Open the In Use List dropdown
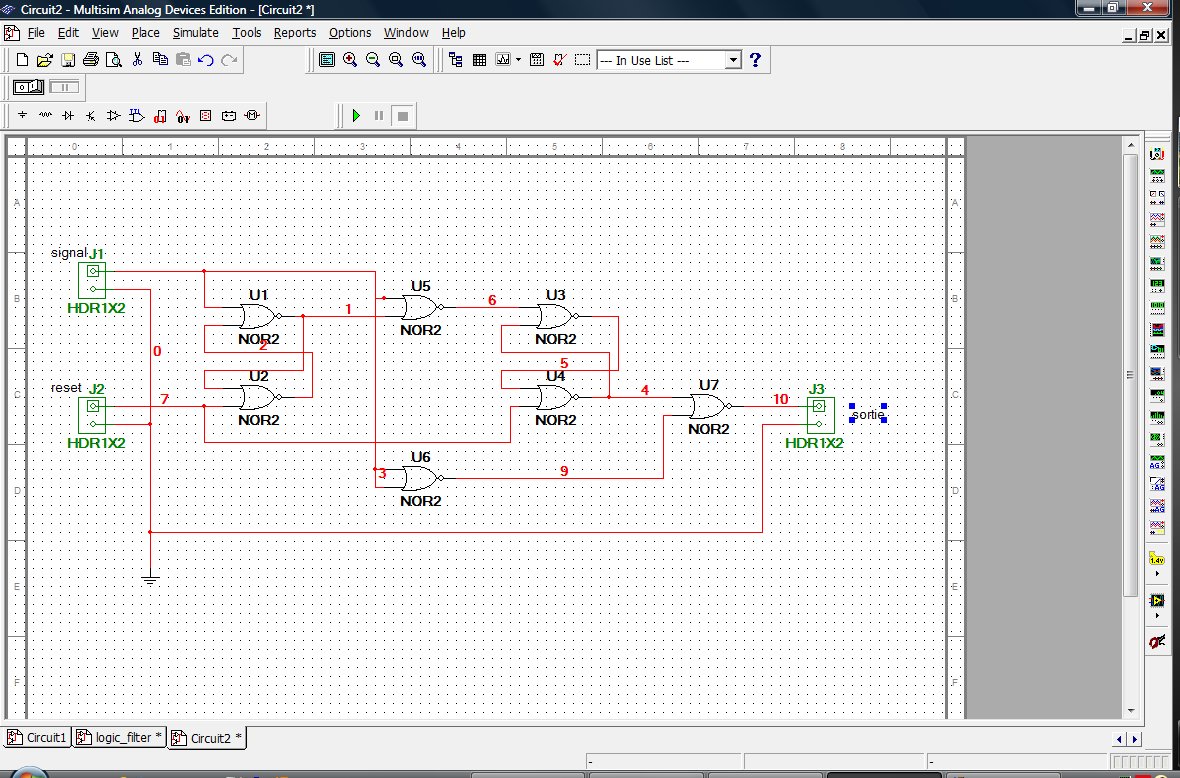This screenshot has width=1180, height=778. tap(733, 60)
